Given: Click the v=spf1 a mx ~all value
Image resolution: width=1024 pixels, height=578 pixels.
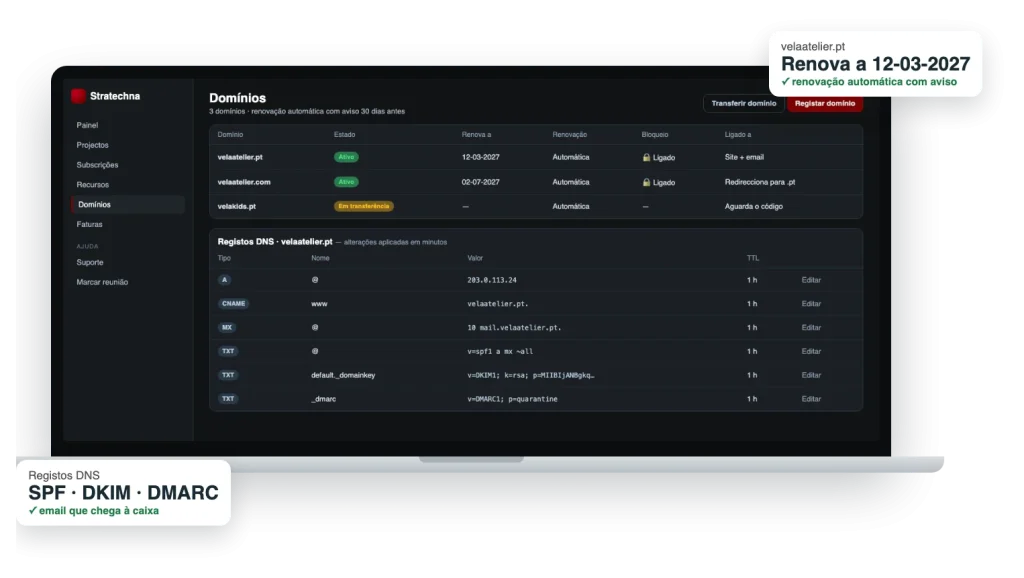Looking at the screenshot, I should 500,351.
